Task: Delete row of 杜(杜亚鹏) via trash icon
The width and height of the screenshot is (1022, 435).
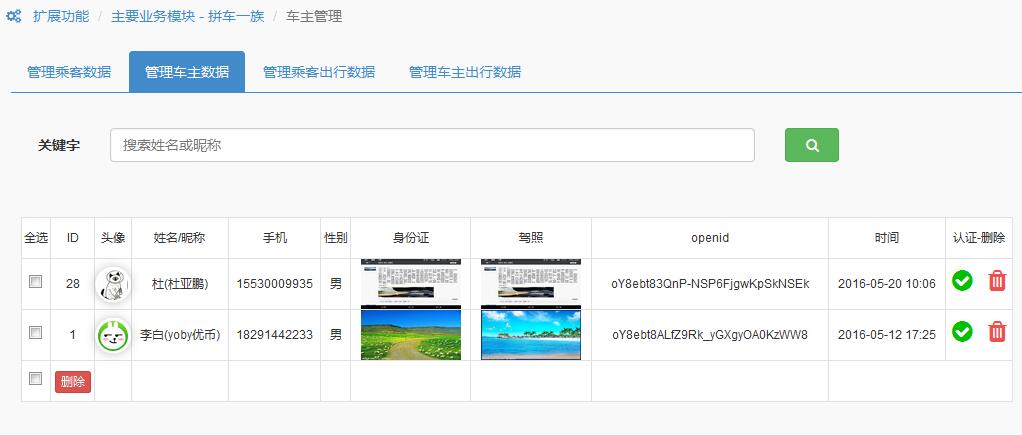Action: click(997, 281)
